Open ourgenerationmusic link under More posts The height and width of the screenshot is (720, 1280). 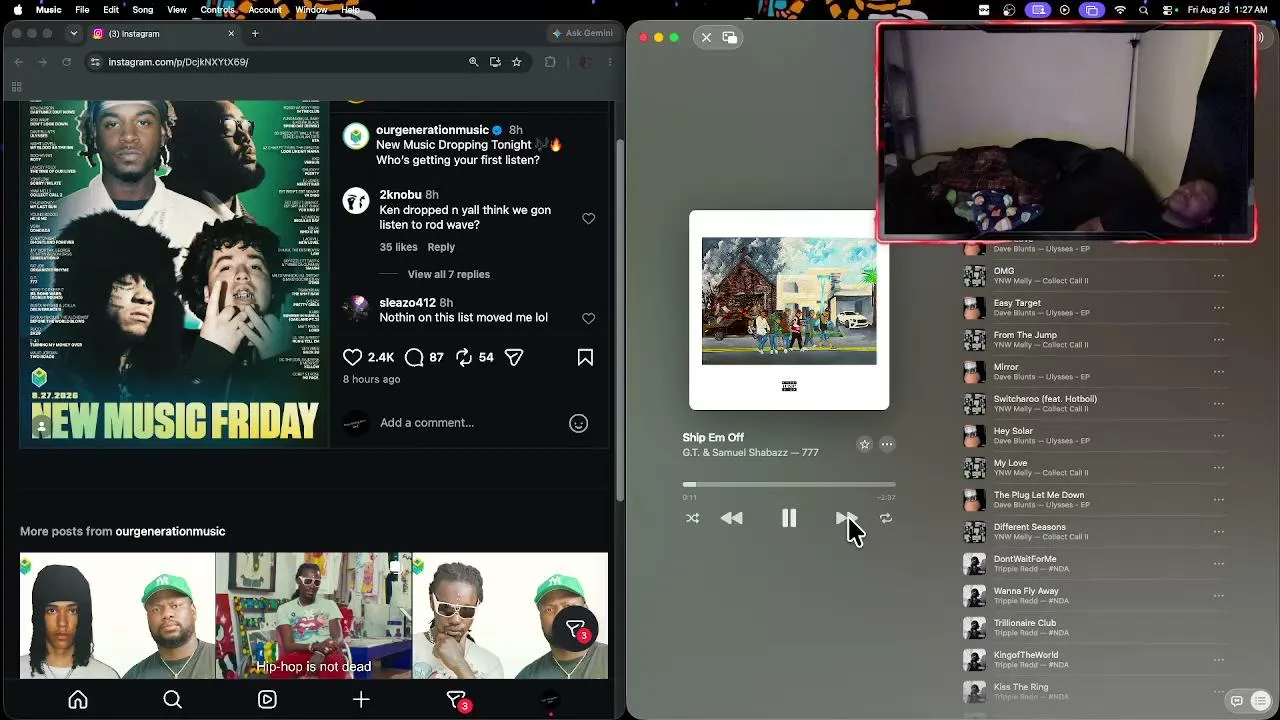coord(170,531)
